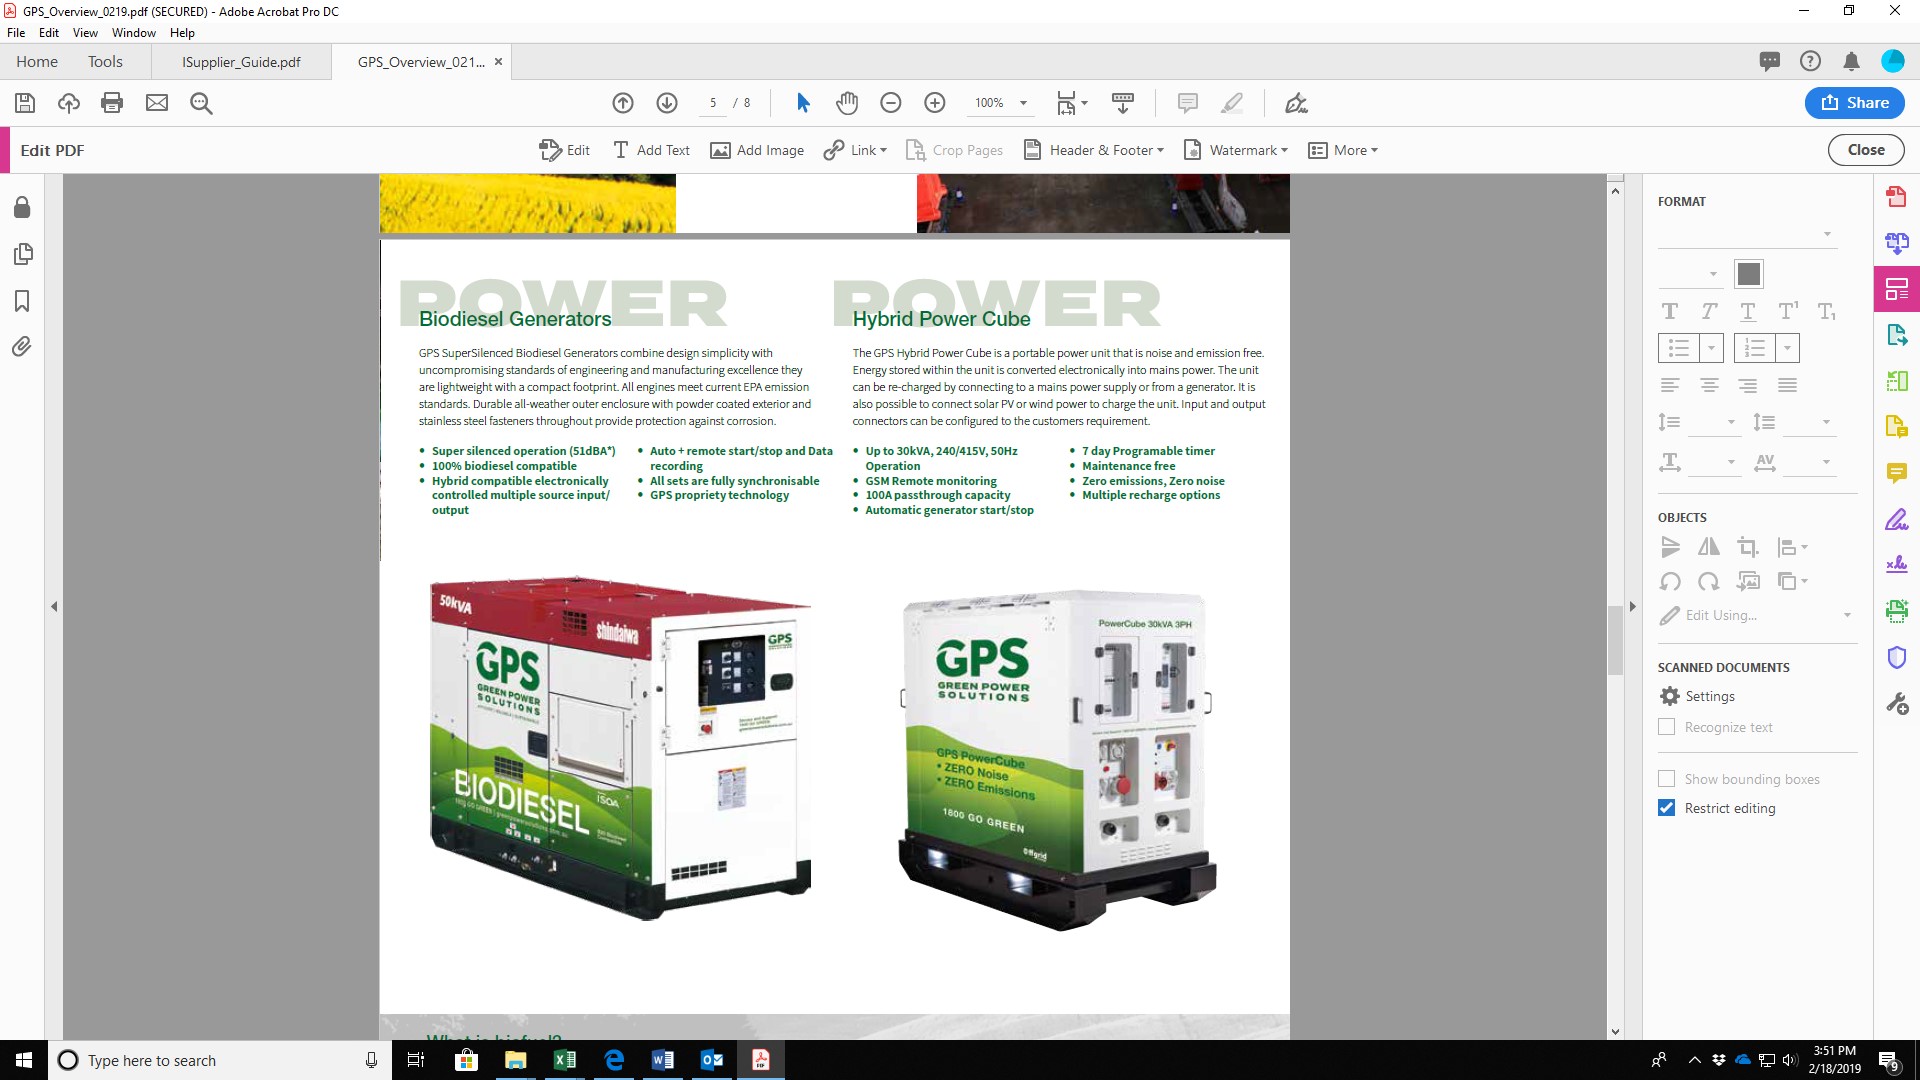Go to next page arrow
The height and width of the screenshot is (1080, 1920).
(667, 103)
